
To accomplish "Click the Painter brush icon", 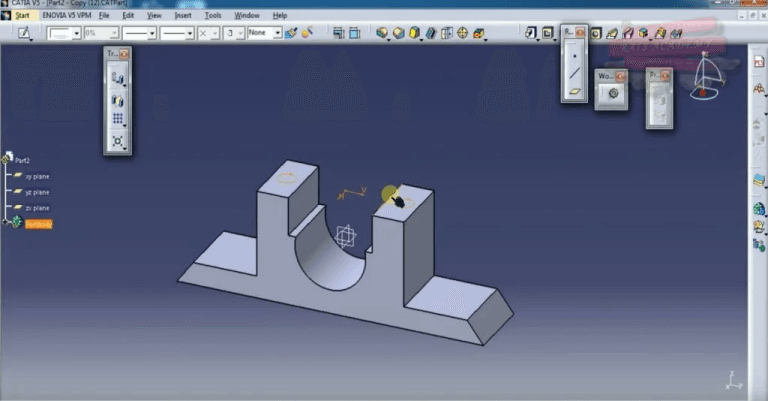I will click(290, 33).
